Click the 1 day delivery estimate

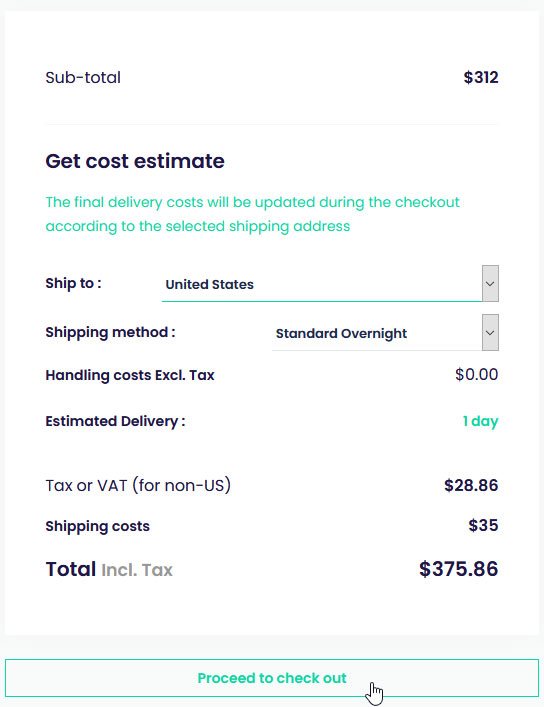480,421
